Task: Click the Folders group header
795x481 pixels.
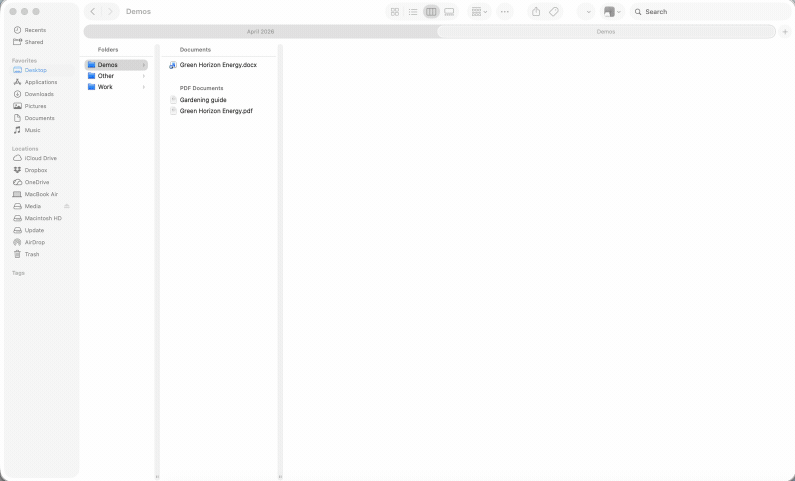Action: click(108, 50)
